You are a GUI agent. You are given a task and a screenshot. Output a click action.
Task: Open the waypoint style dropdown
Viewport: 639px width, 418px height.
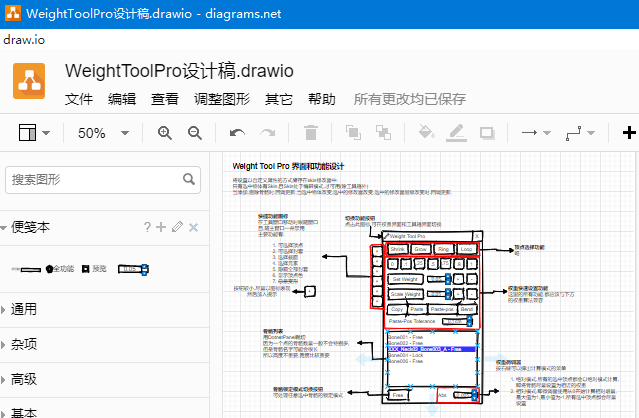click(x=580, y=133)
